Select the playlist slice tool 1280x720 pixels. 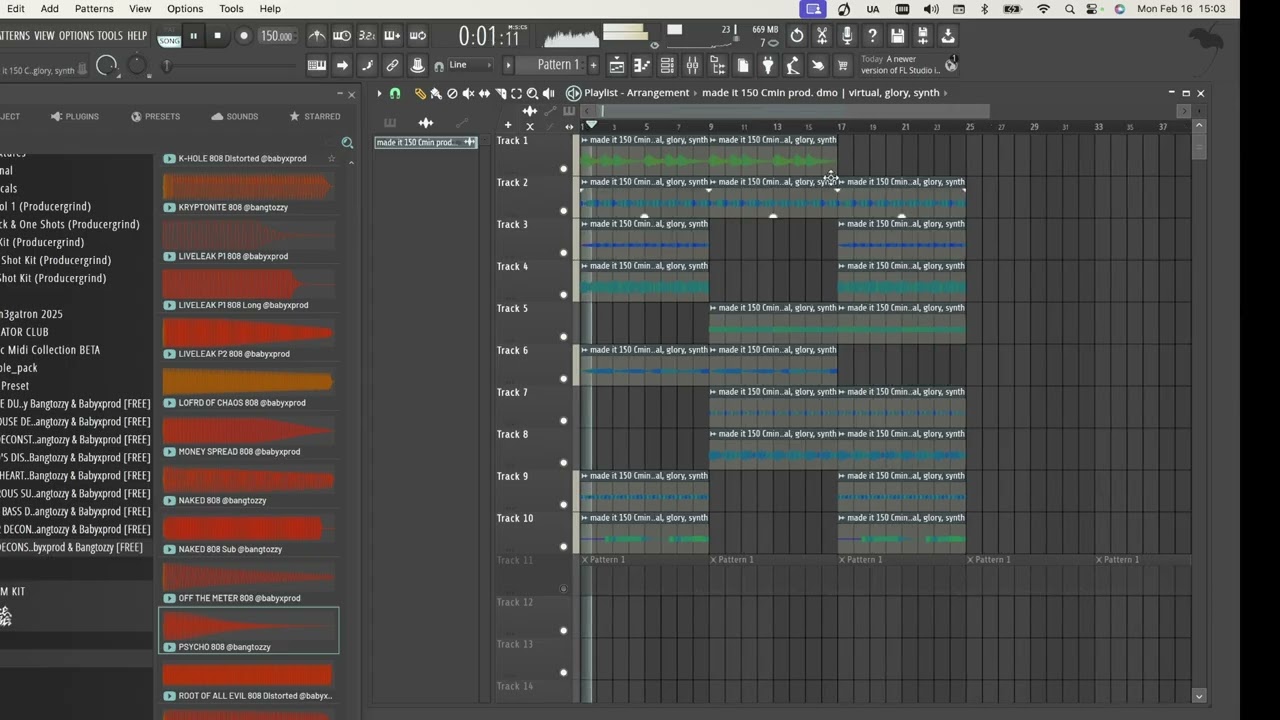500,93
